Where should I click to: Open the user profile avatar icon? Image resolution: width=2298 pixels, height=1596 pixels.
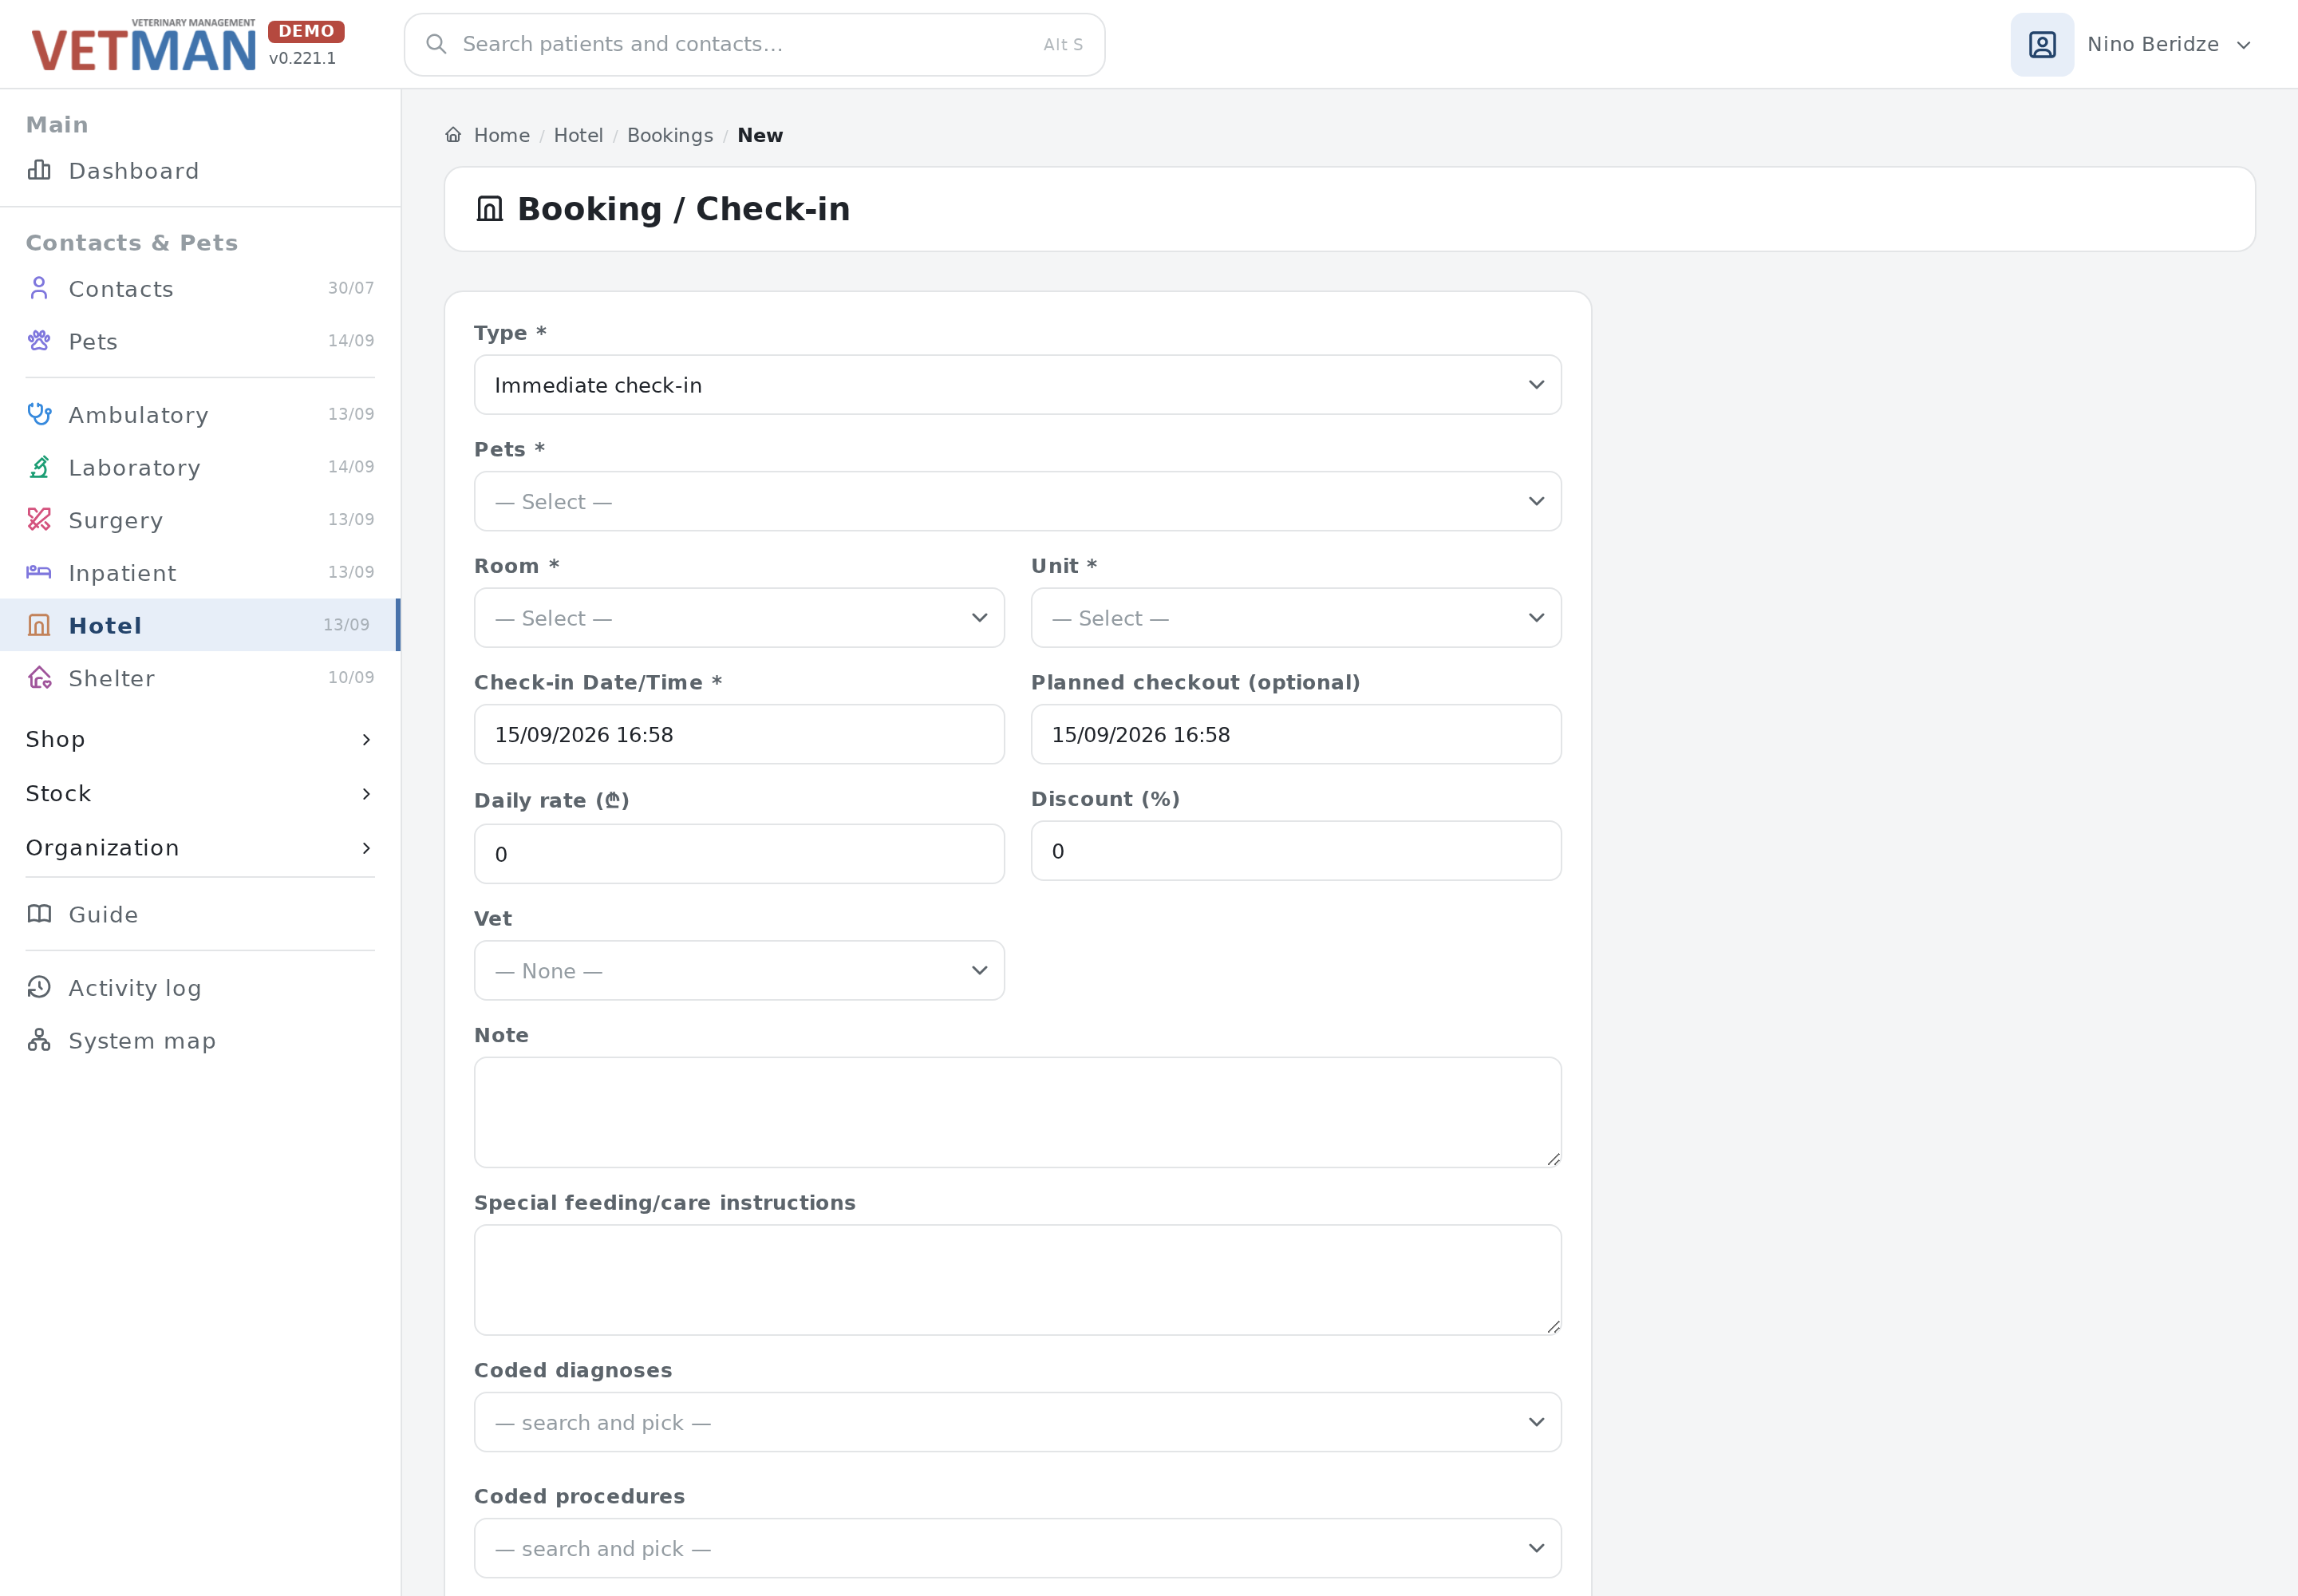coord(2042,44)
